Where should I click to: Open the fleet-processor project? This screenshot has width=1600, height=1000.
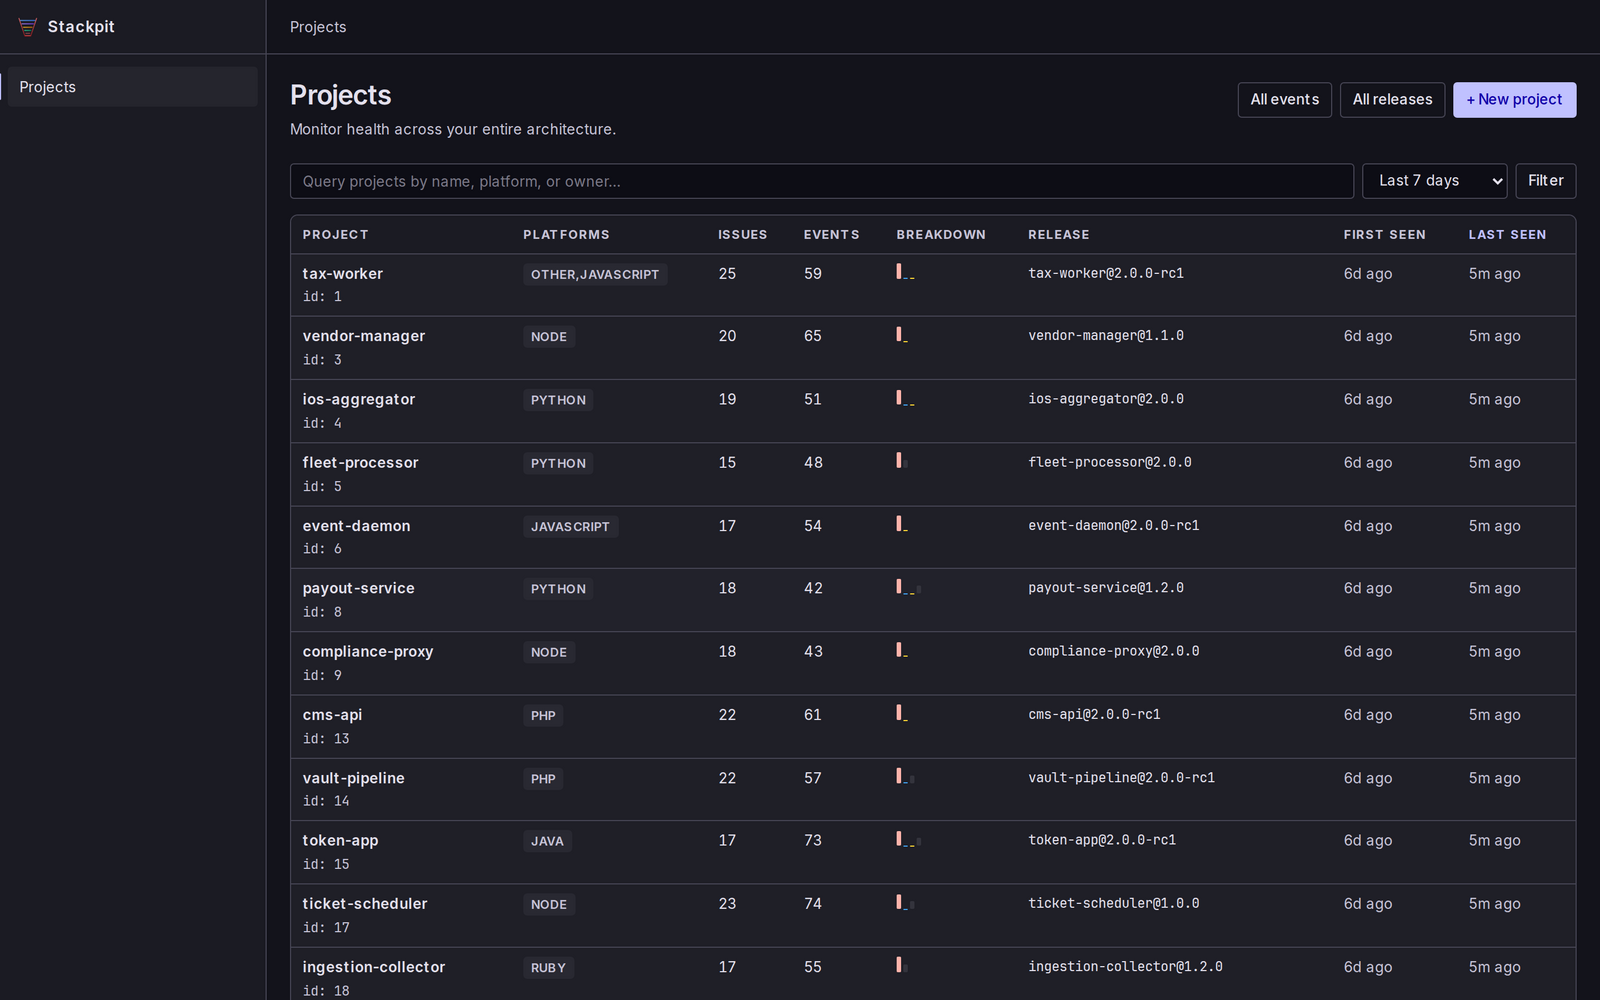(360, 463)
